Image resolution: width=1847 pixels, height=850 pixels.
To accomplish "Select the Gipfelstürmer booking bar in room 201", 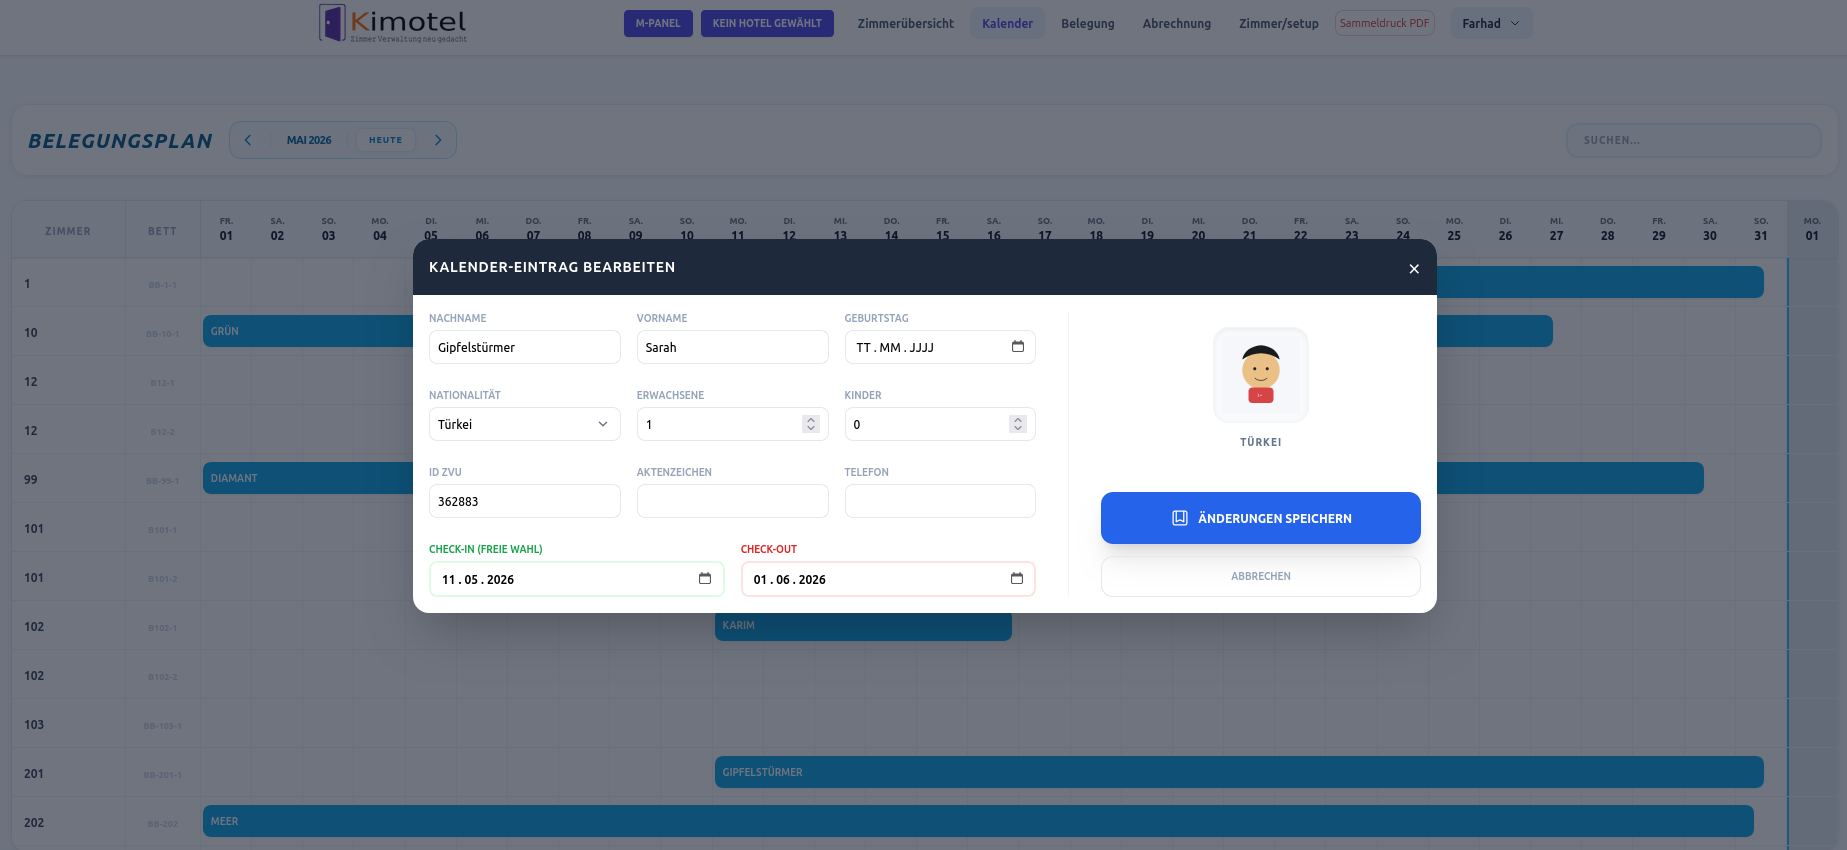I will 1239,772.
